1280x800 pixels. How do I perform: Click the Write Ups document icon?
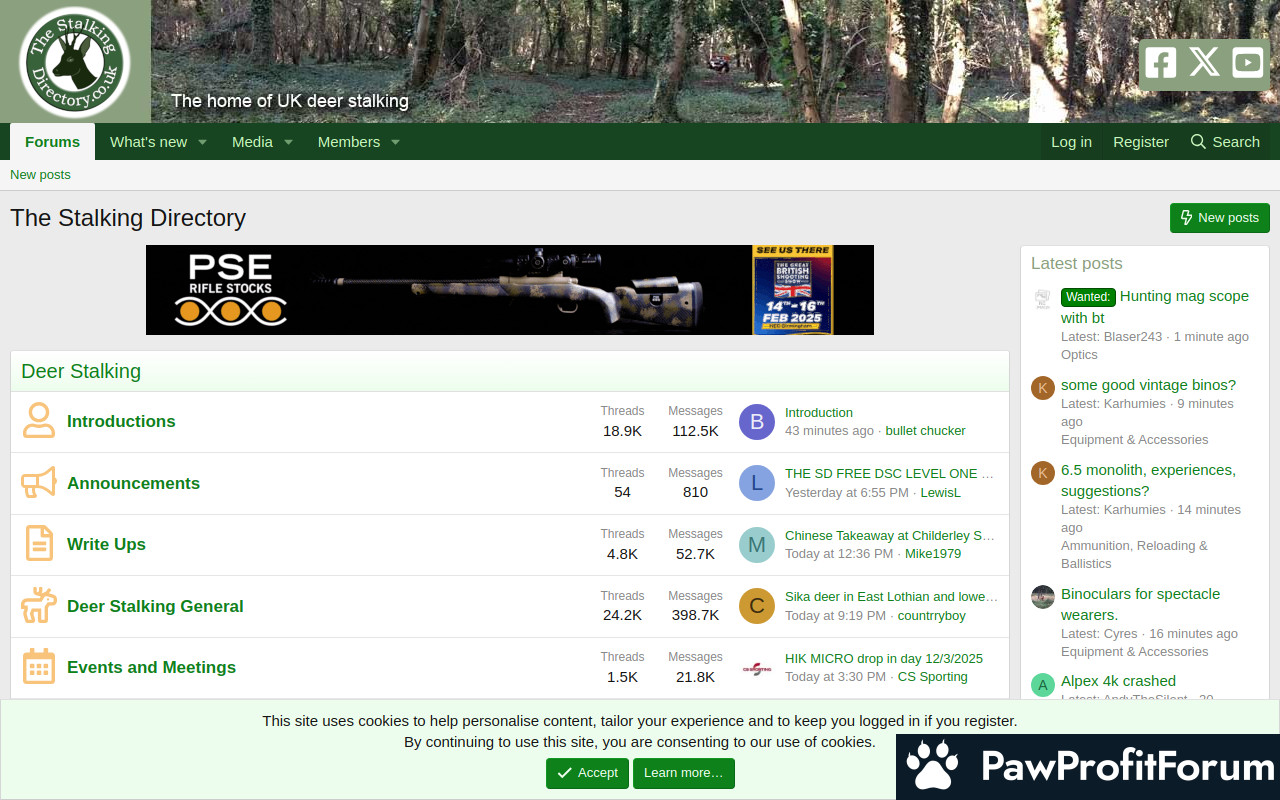pyautogui.click(x=39, y=544)
